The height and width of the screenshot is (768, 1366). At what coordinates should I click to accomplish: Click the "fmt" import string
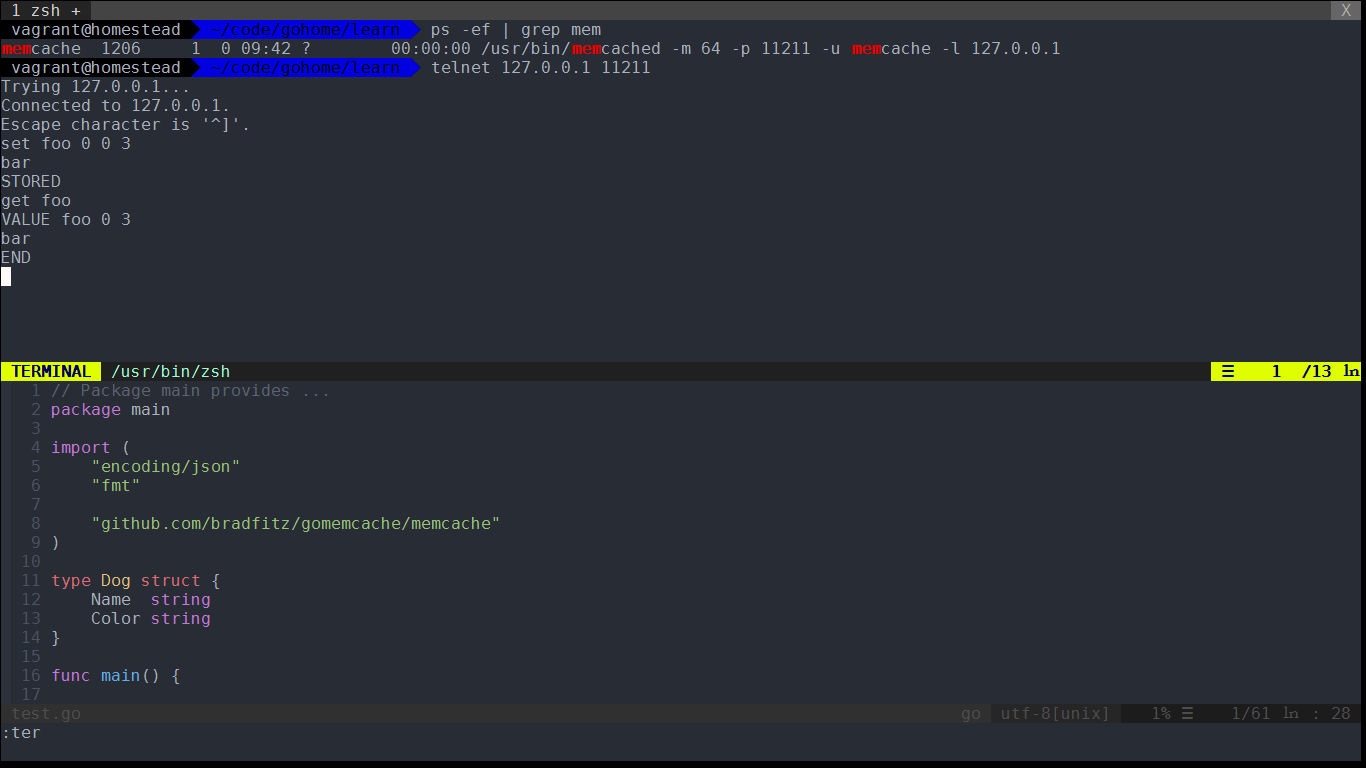tap(116, 486)
